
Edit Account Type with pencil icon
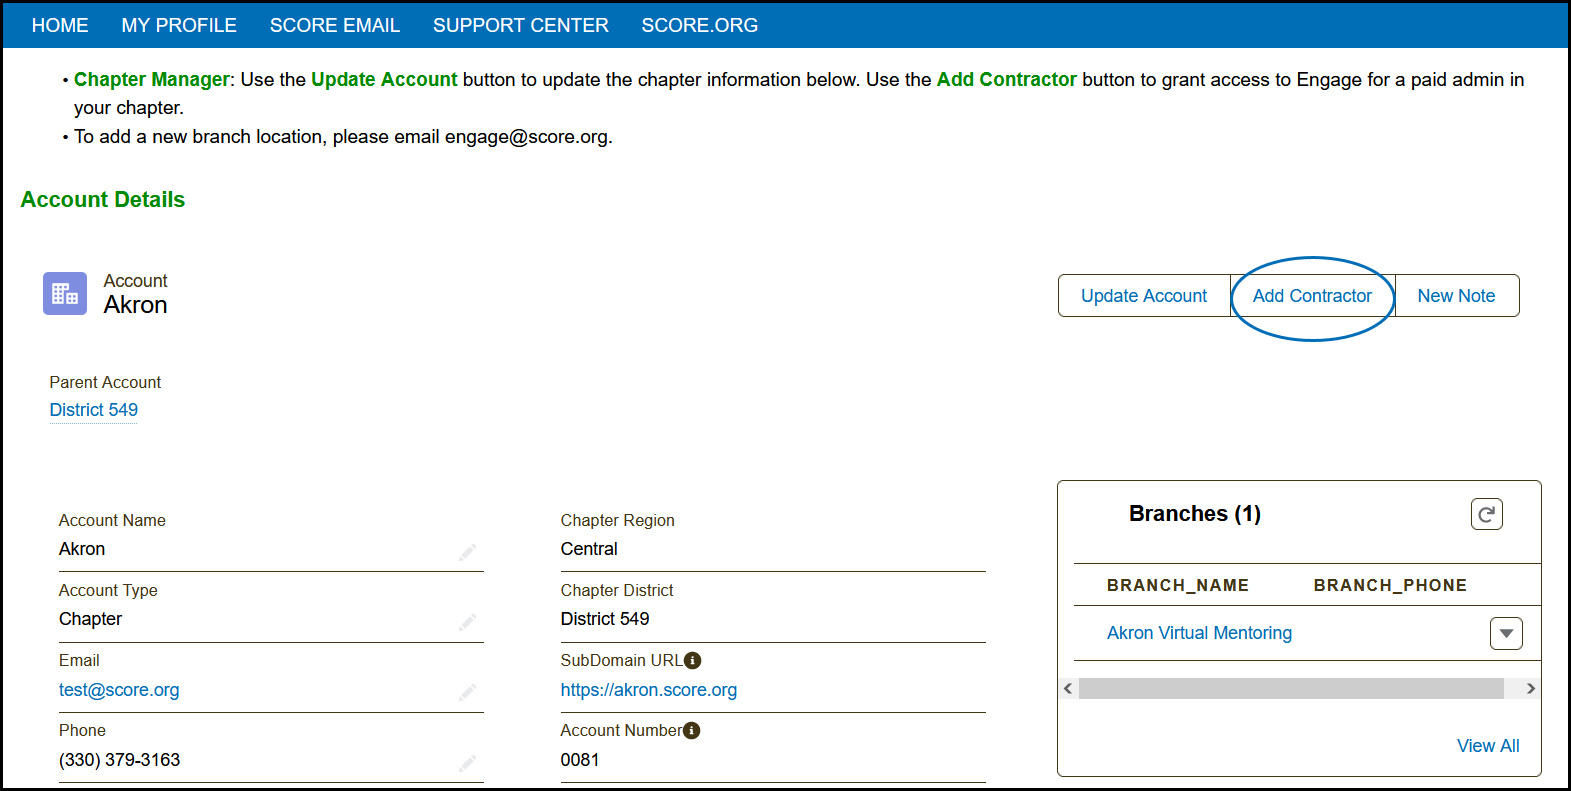click(467, 622)
